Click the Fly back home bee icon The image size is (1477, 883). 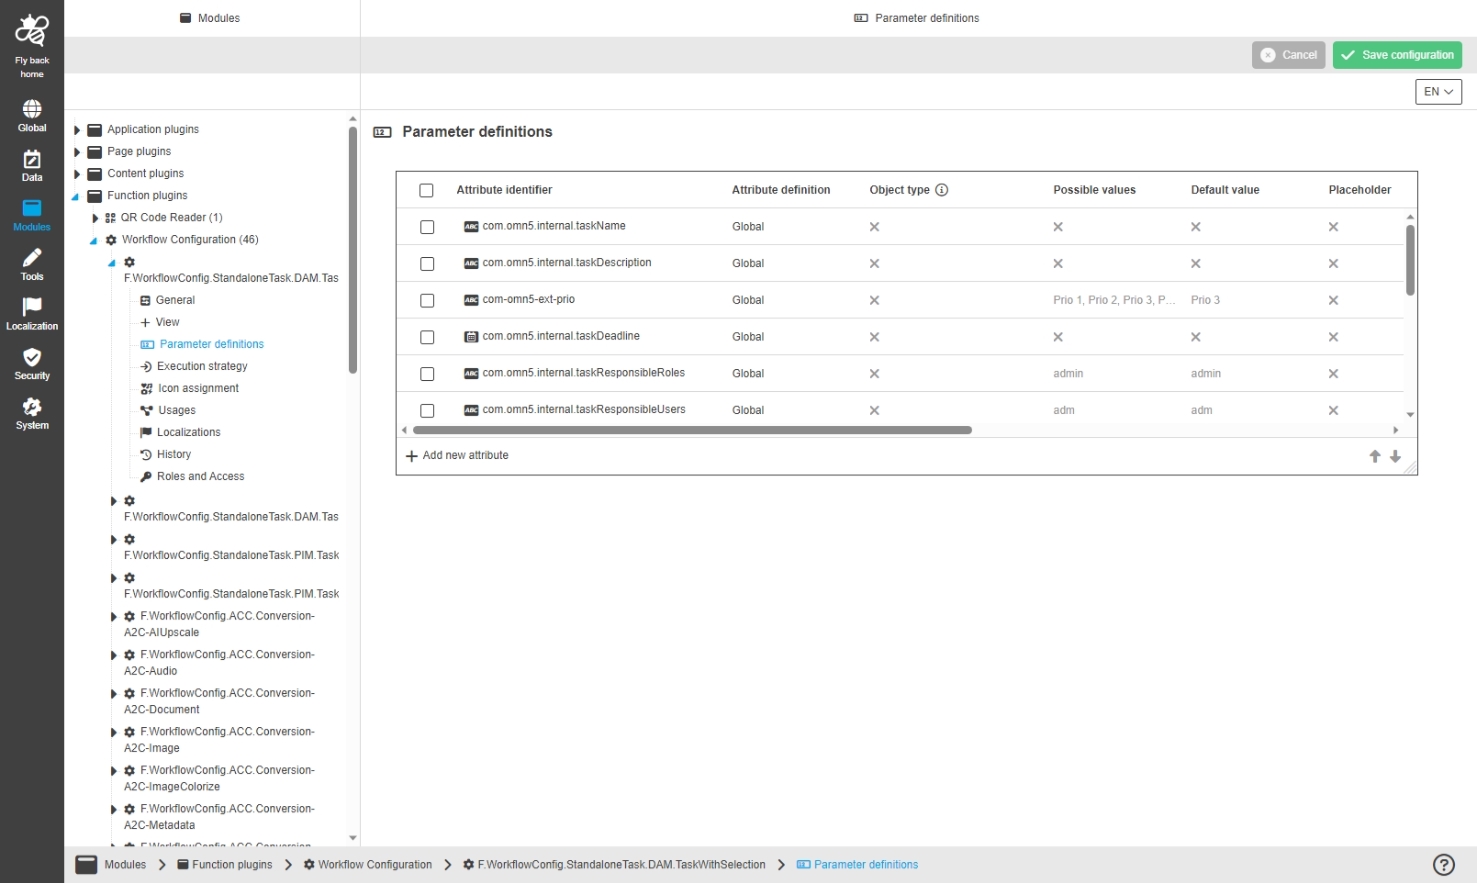pos(31,32)
